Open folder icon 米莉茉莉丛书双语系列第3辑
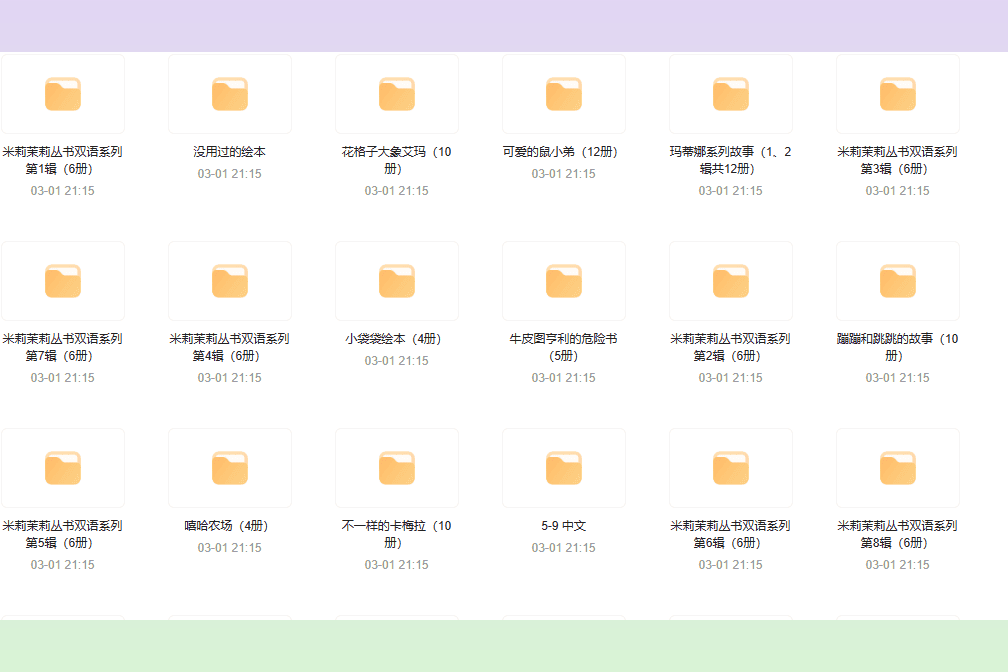The height and width of the screenshot is (672, 1008). point(898,95)
